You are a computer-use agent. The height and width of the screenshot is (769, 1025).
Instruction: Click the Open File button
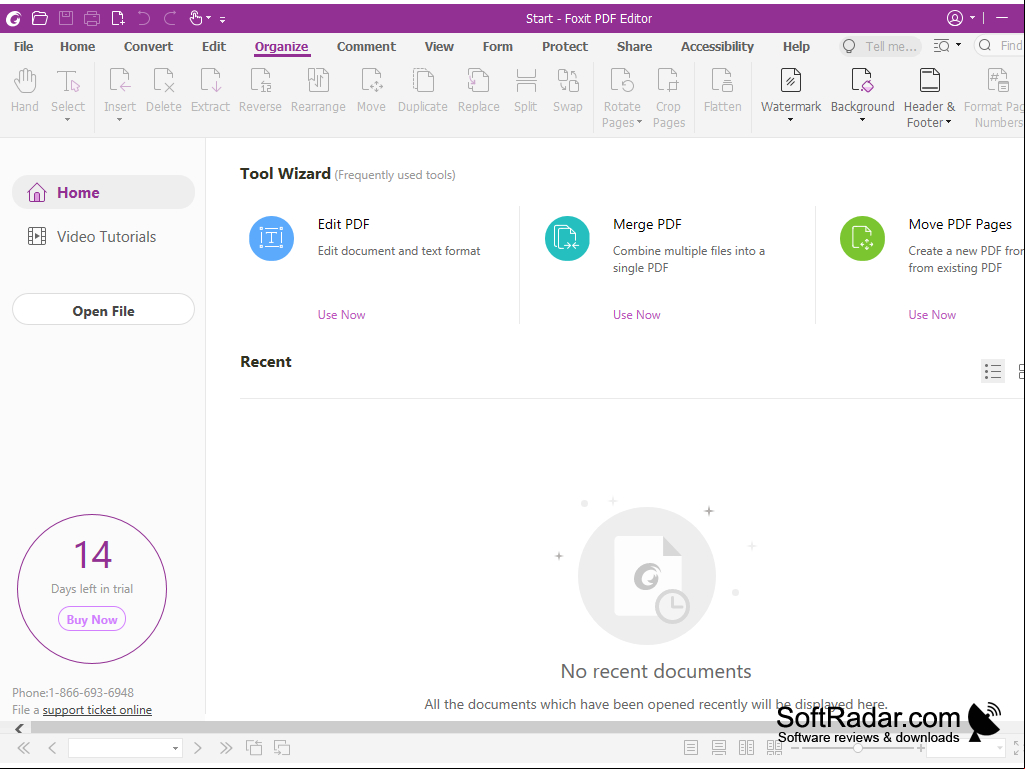(x=103, y=311)
